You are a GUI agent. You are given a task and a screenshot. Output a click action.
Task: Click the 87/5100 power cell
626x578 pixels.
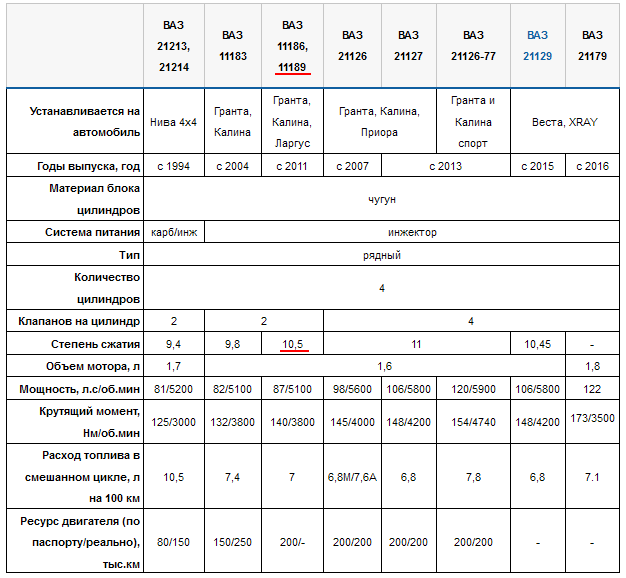(292, 388)
